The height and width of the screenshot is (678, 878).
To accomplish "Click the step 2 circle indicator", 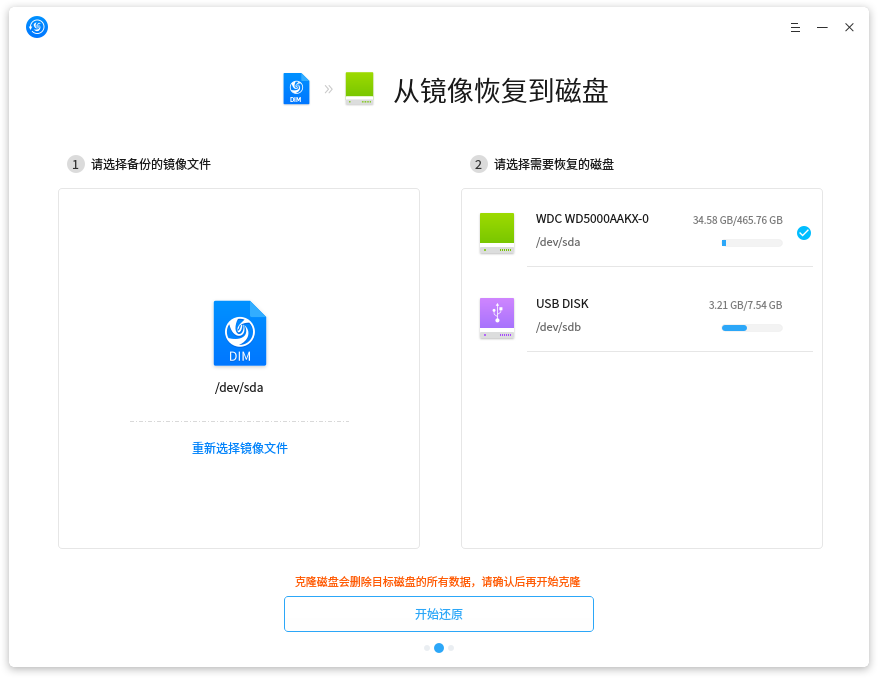I will (475, 164).
